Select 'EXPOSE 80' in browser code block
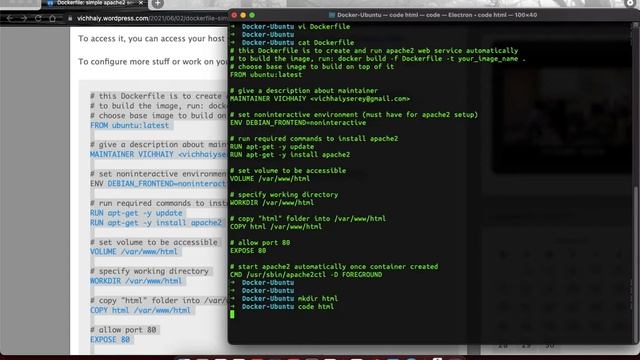The height and width of the screenshot is (360, 640). tap(110, 339)
